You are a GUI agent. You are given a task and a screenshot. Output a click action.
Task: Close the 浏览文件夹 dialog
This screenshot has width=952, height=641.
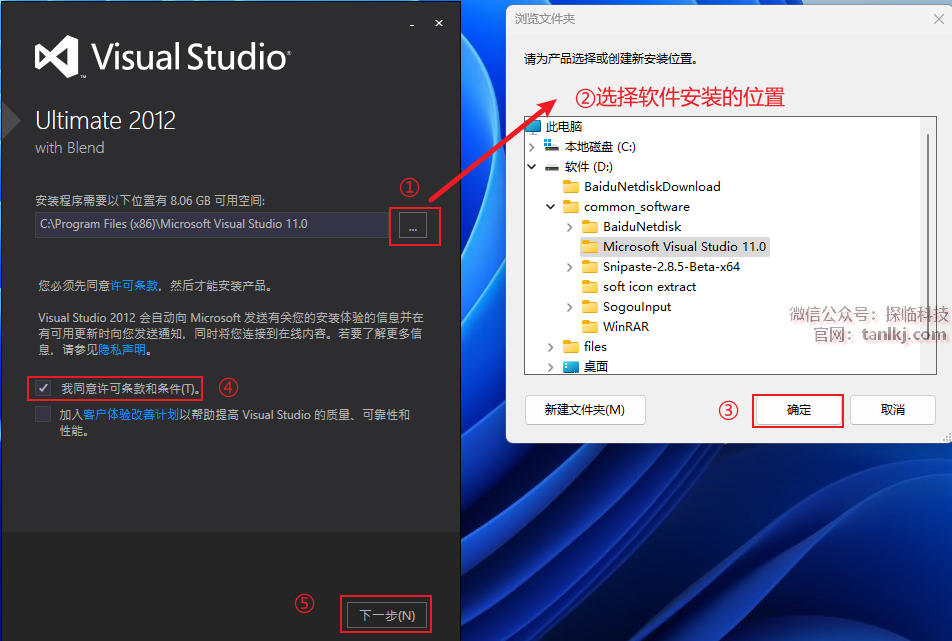click(939, 19)
